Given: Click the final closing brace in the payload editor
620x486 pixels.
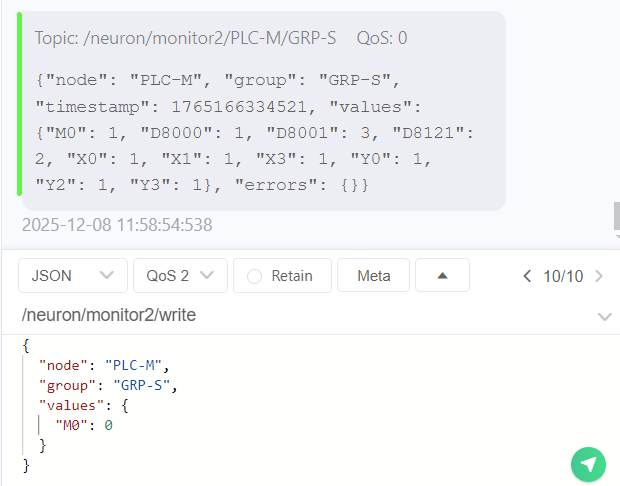Looking at the screenshot, I should click(26, 465).
